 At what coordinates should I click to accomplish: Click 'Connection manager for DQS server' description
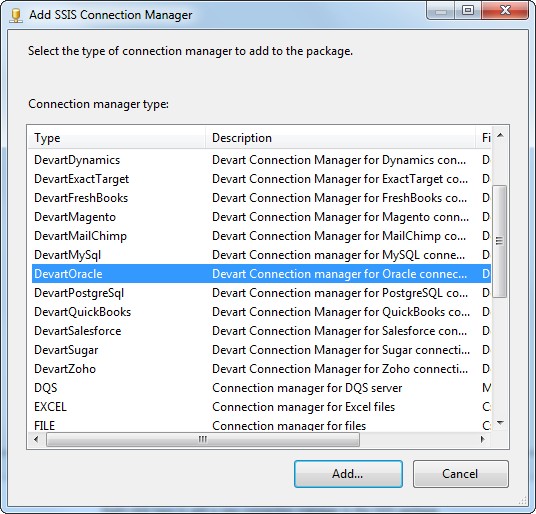(x=307, y=388)
